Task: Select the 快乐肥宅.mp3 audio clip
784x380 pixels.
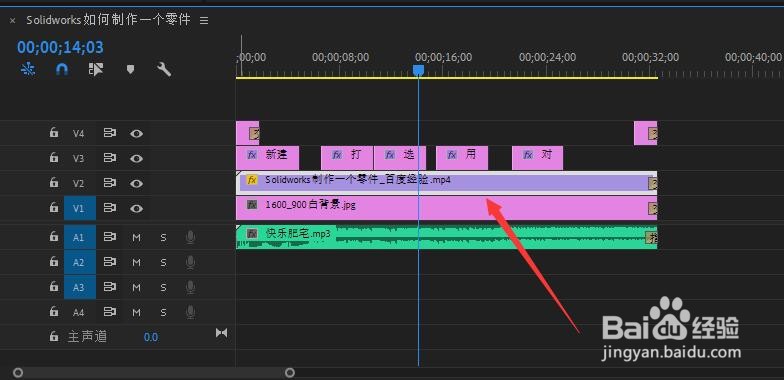Action: (x=446, y=237)
